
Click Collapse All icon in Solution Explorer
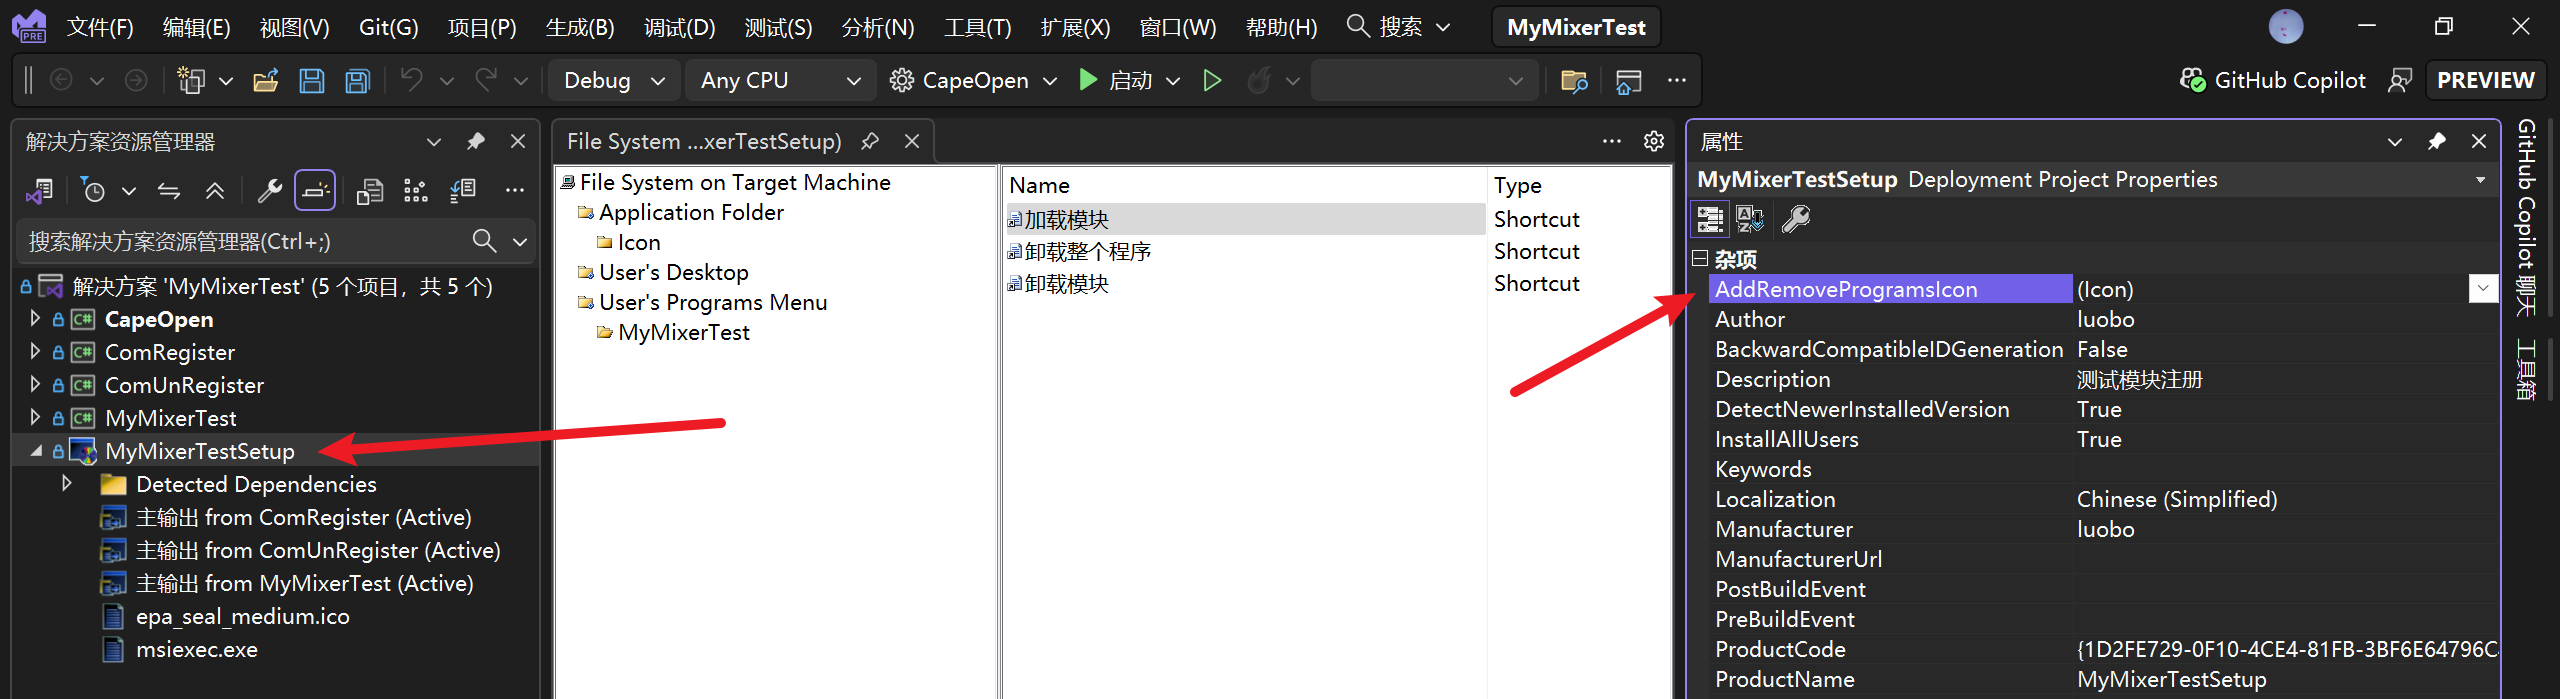tap(215, 190)
